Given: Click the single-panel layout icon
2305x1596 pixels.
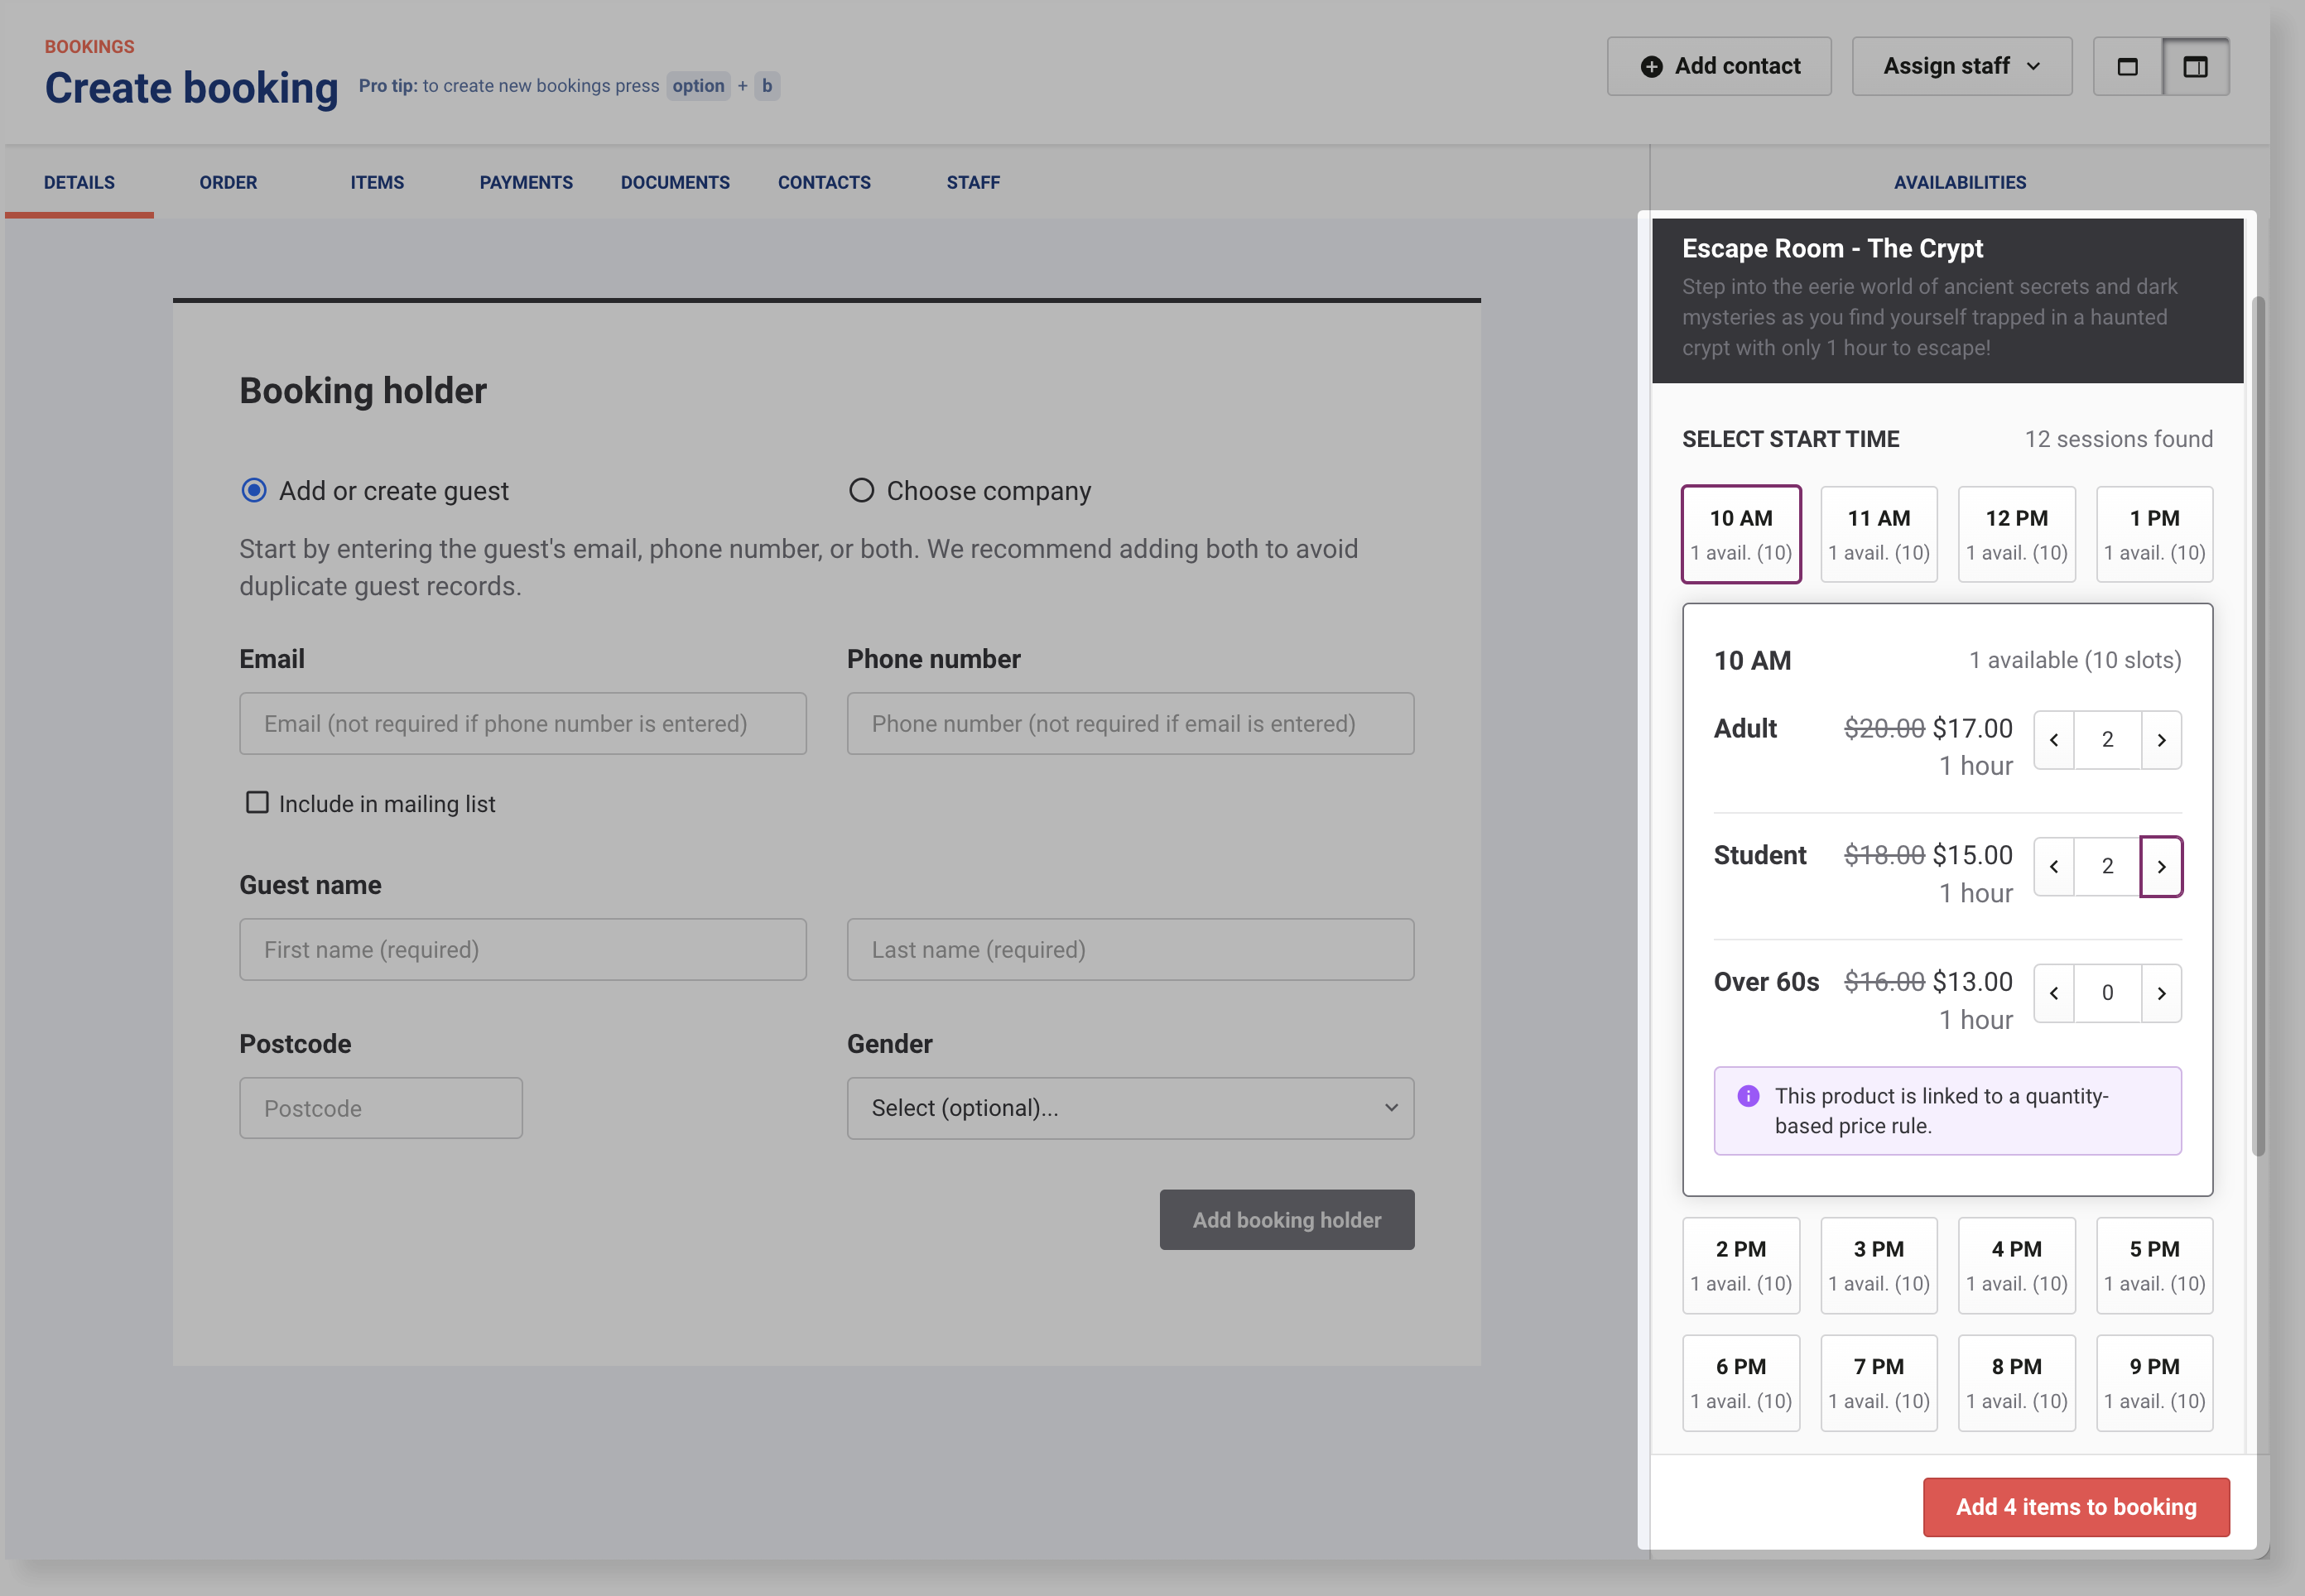Looking at the screenshot, I should pos(2127,67).
